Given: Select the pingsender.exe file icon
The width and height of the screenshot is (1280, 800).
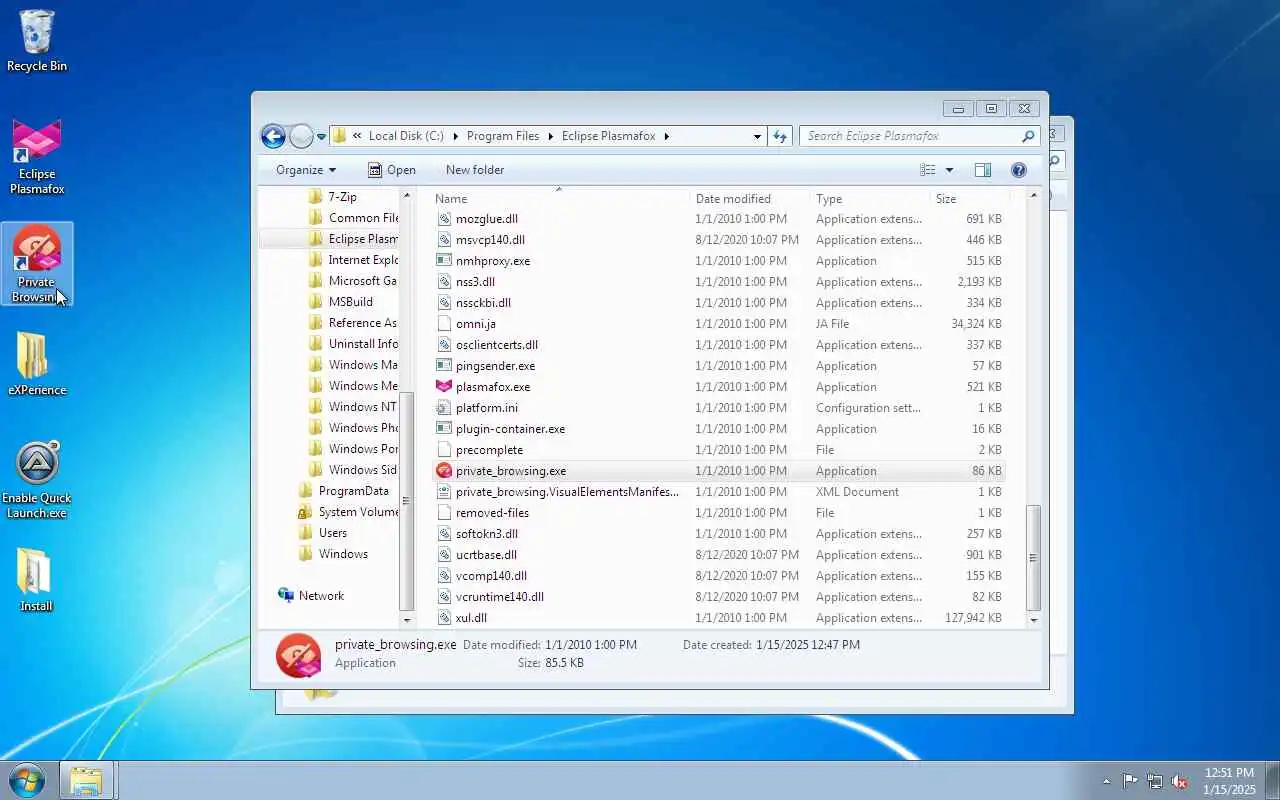Looking at the screenshot, I should click(445, 366).
